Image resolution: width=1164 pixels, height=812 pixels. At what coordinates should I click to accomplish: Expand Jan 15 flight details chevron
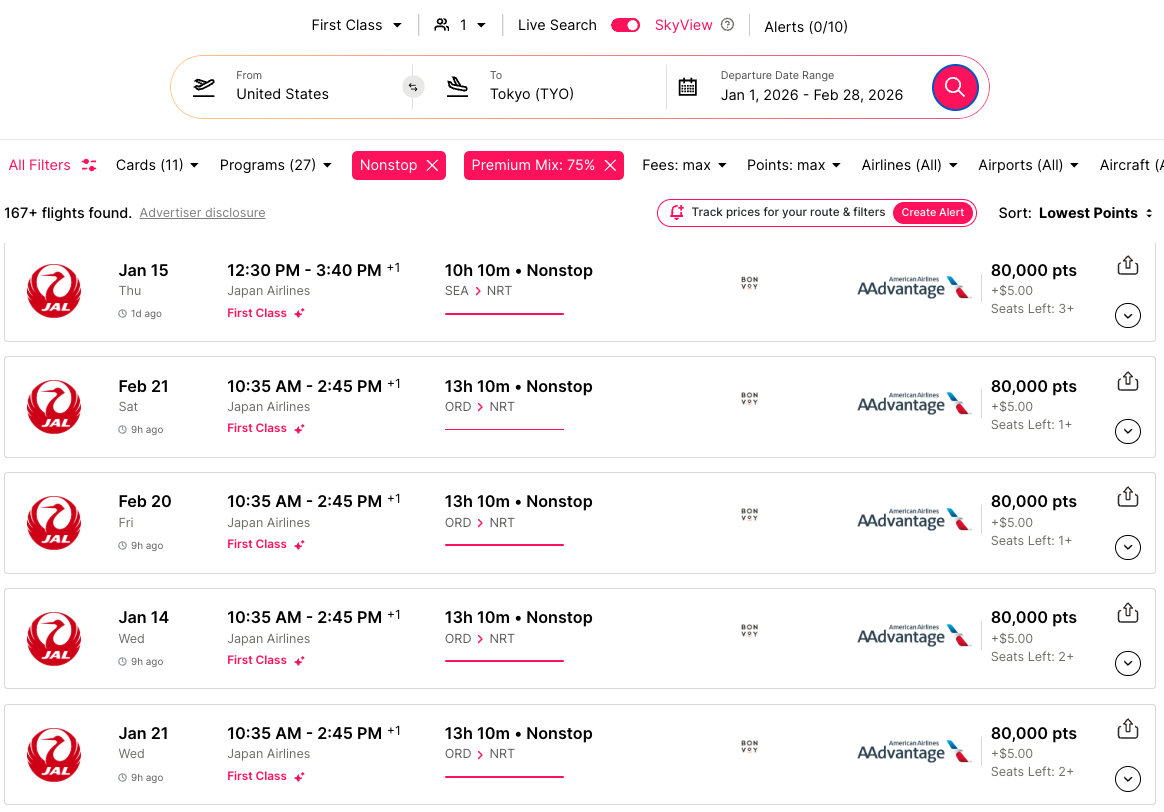point(1128,315)
